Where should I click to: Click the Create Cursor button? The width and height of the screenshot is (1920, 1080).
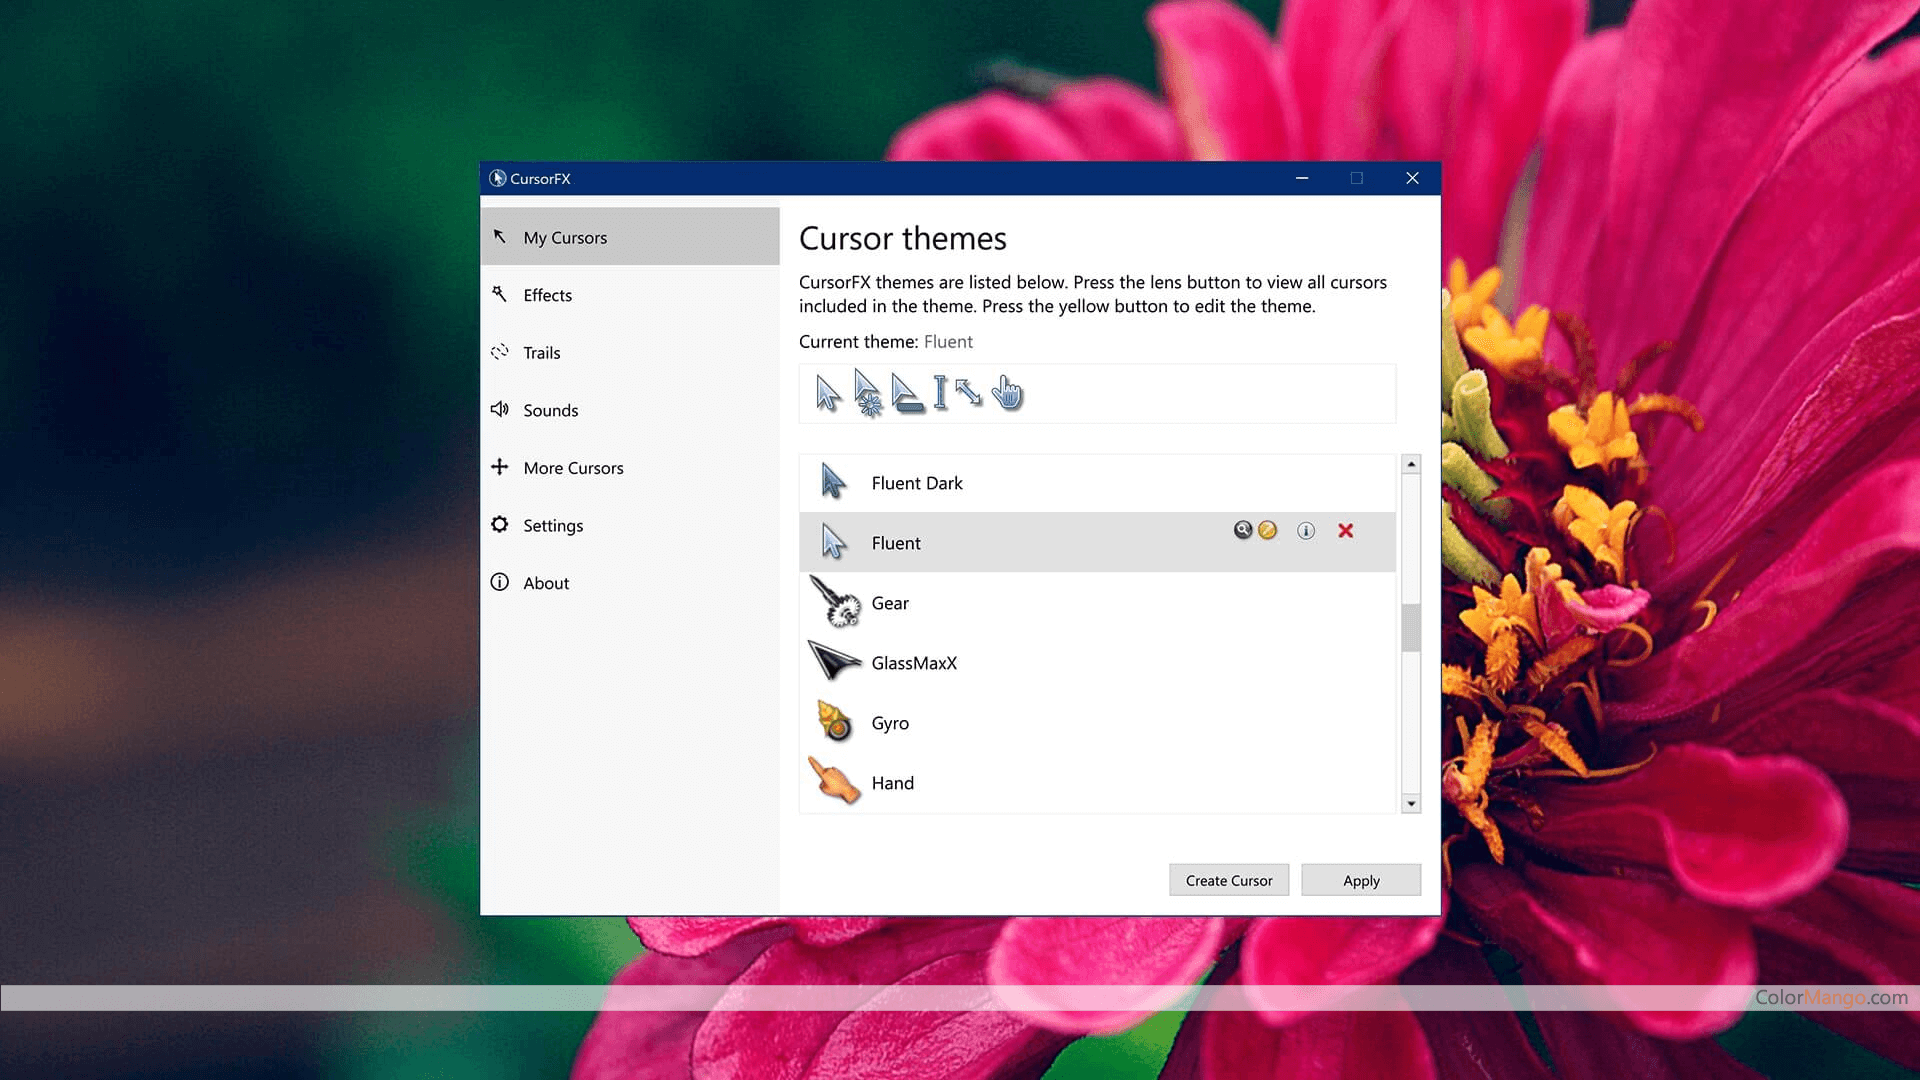click(1229, 880)
